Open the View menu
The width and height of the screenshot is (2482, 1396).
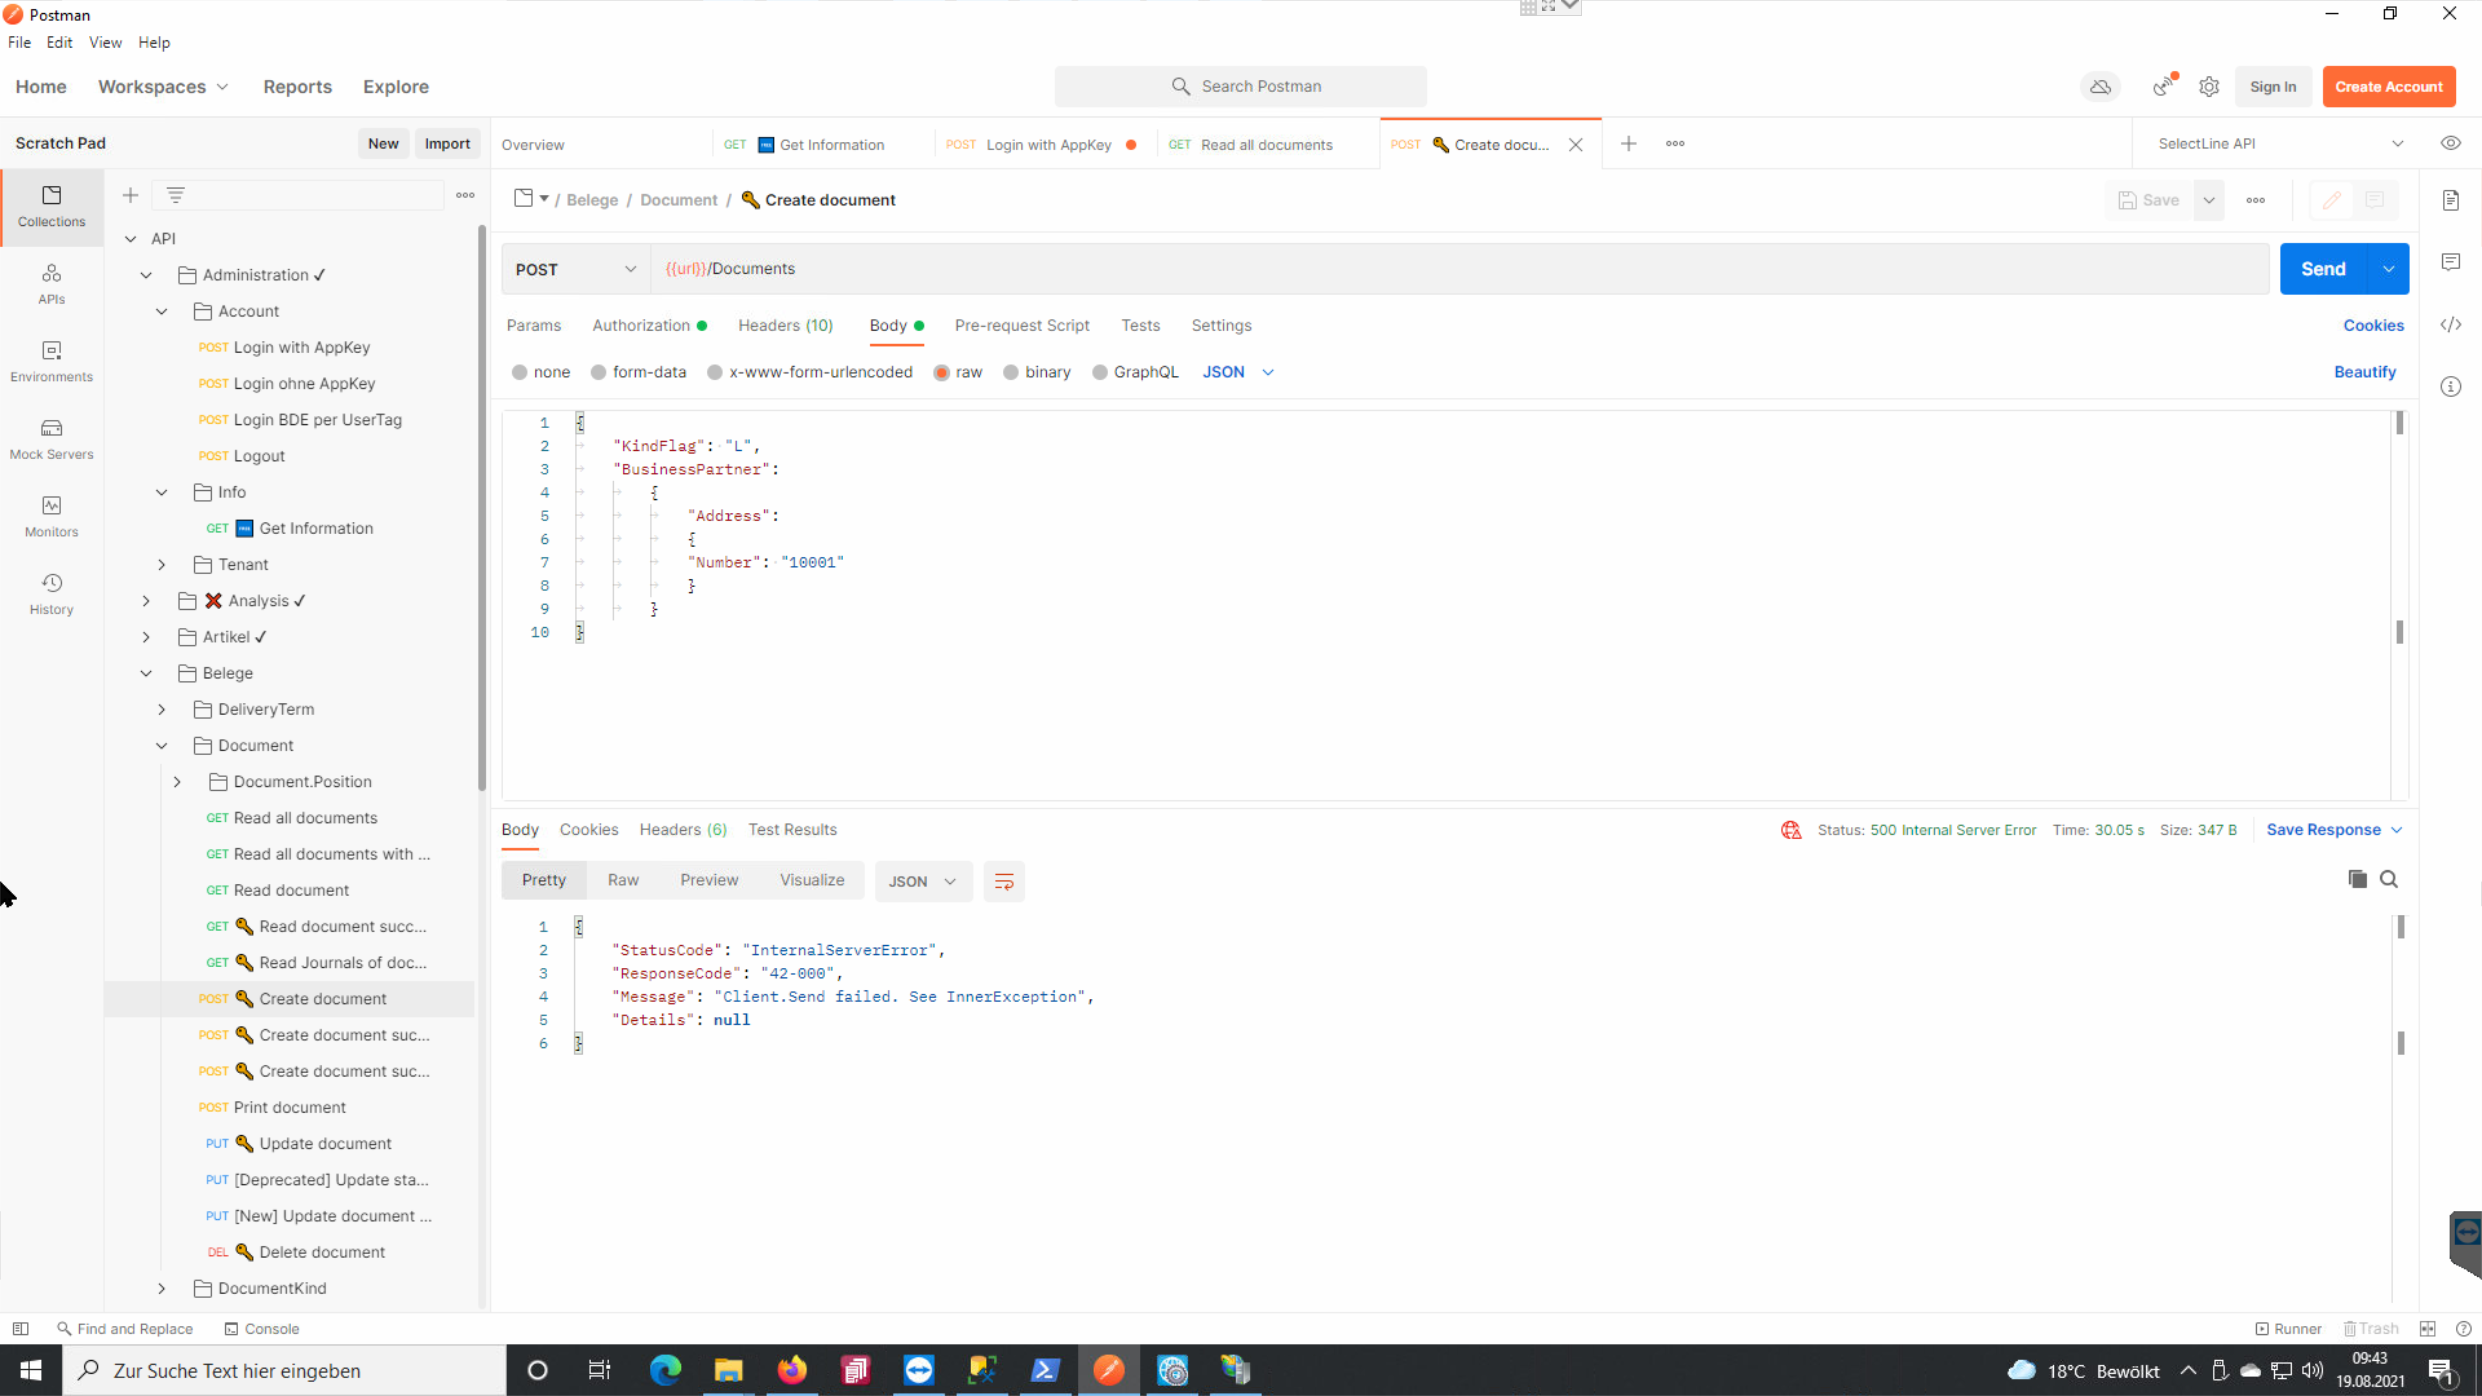coord(105,42)
